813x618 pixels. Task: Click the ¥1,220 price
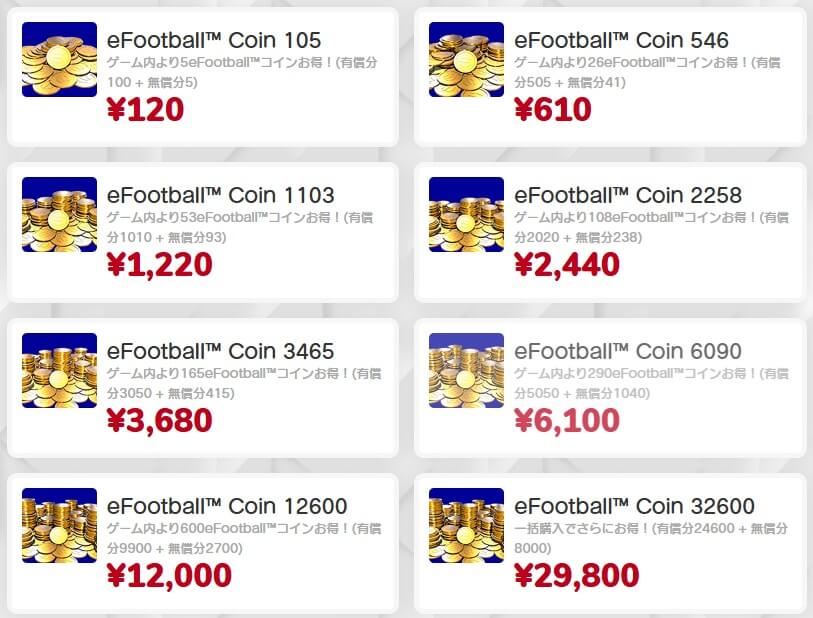pos(159,264)
